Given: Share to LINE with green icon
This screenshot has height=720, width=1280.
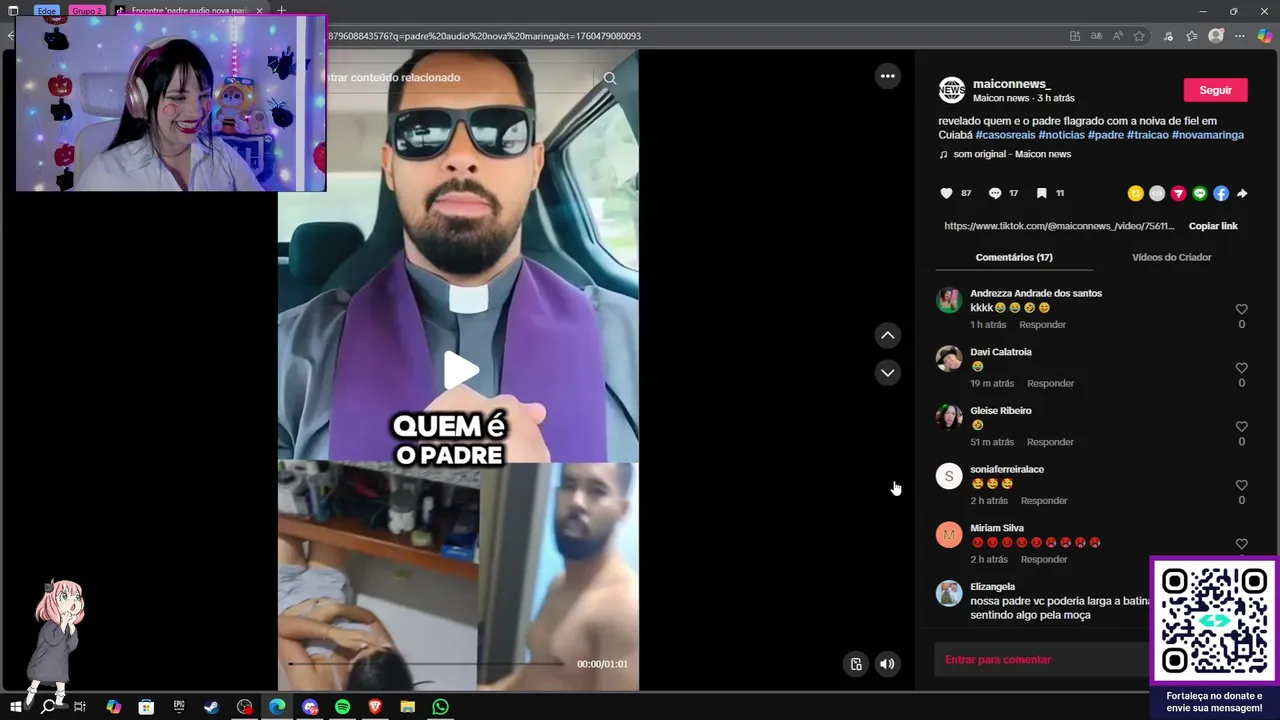Looking at the screenshot, I should 1200,193.
